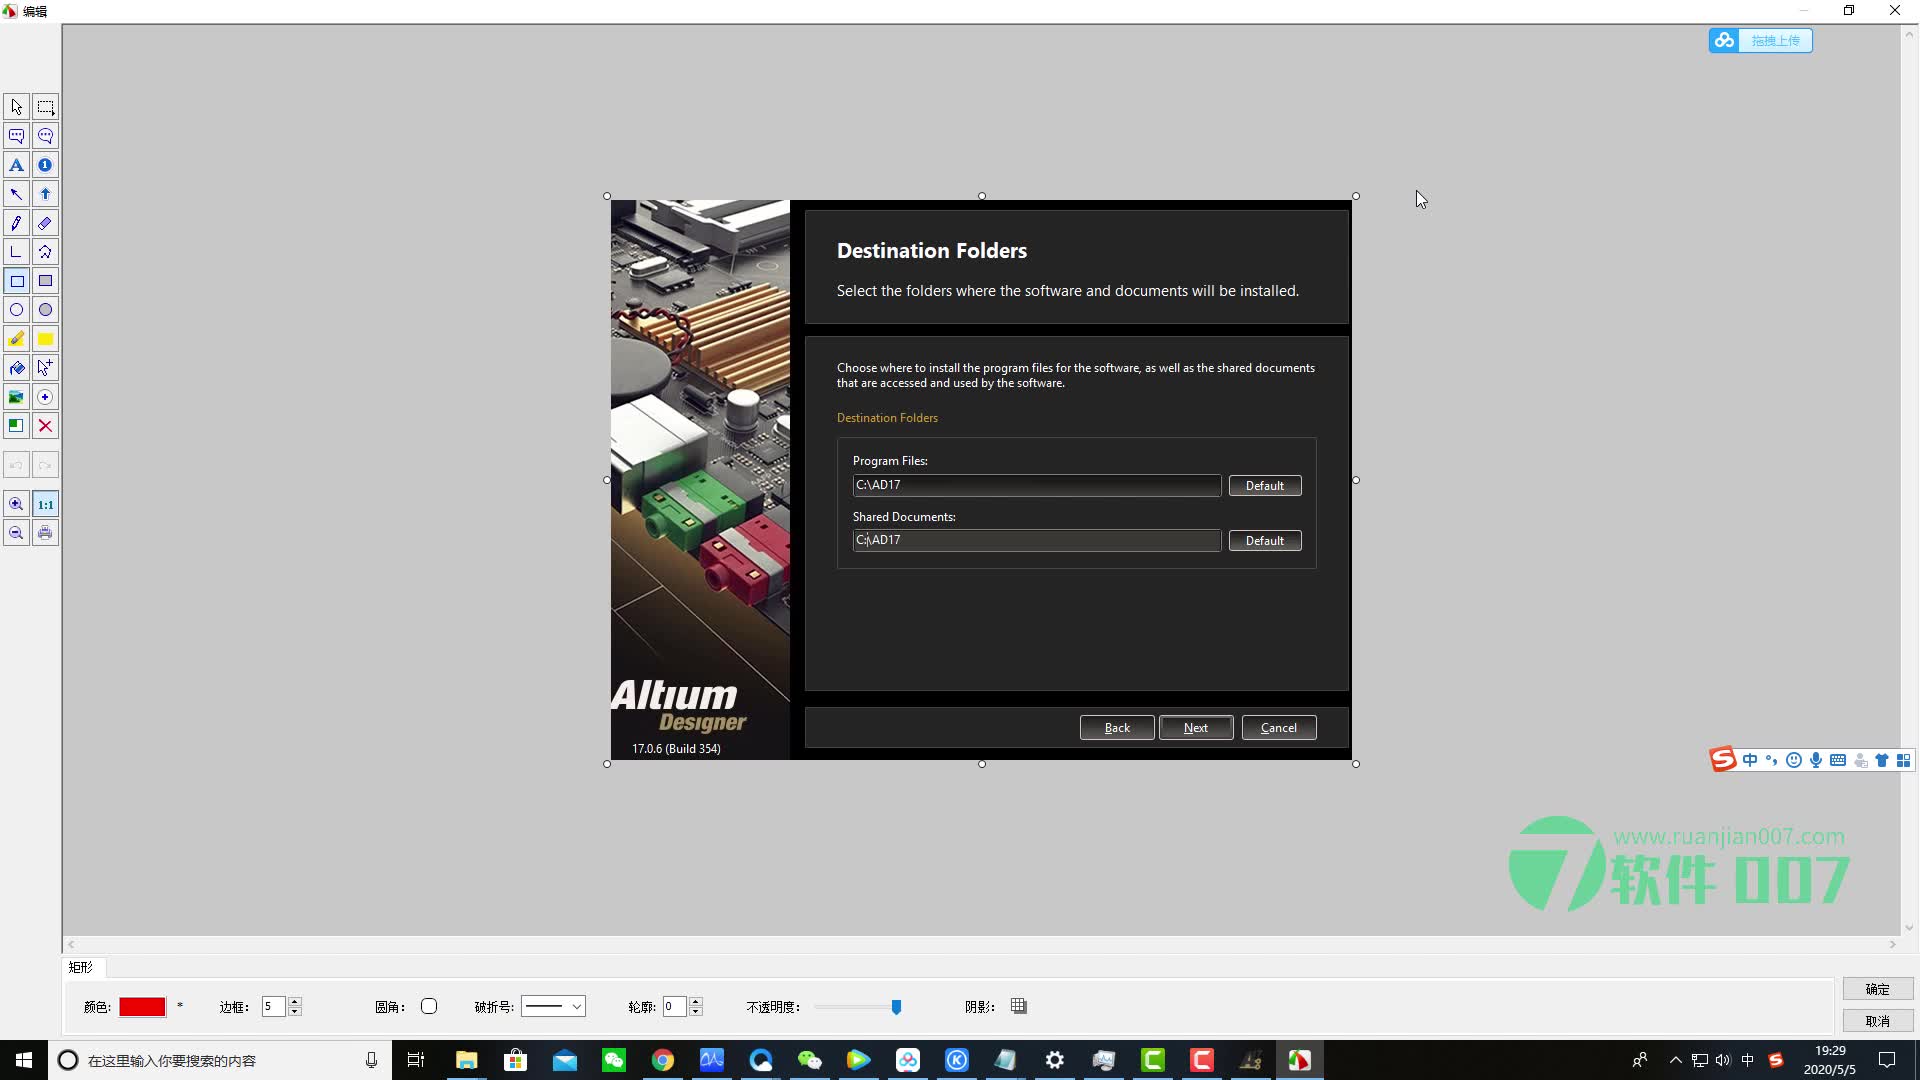
Task: Select the numbered step stamp tool
Action: 45,165
